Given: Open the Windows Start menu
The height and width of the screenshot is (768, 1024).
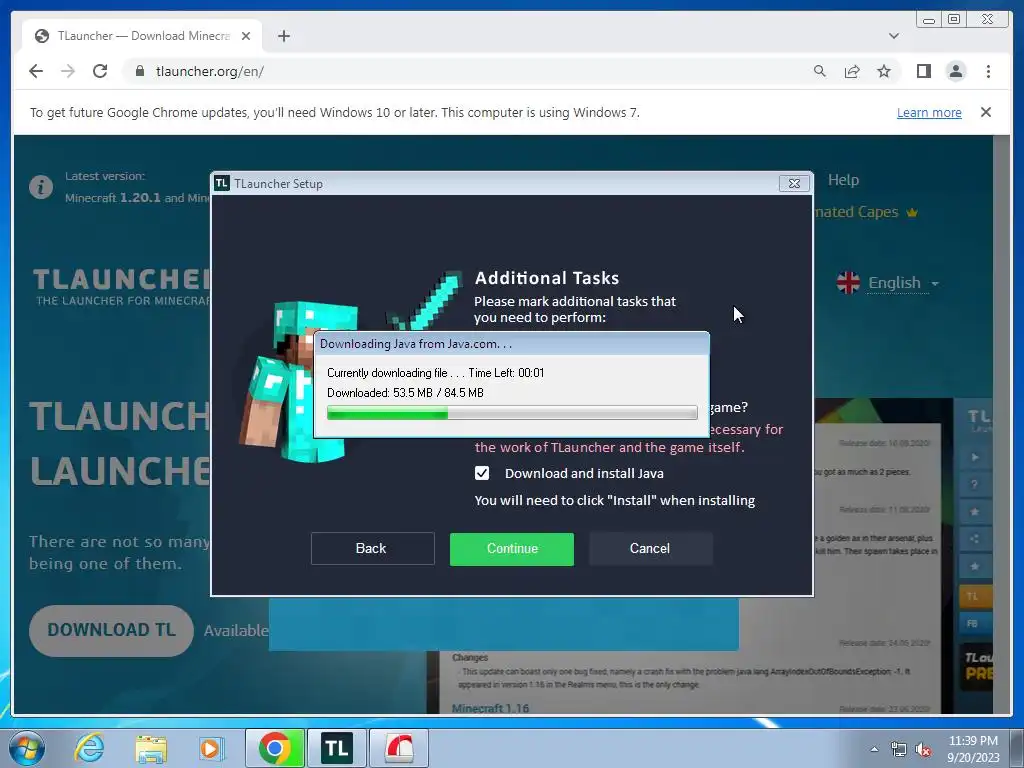Looking at the screenshot, I should (x=26, y=748).
